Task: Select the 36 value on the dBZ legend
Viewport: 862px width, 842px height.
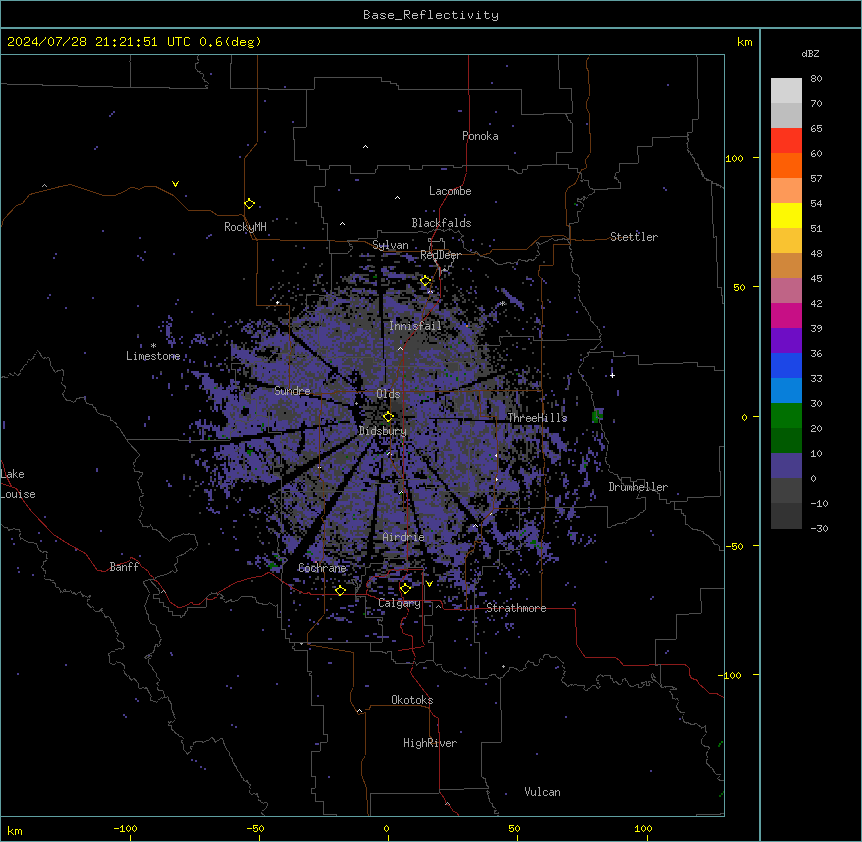Action: tap(816, 353)
